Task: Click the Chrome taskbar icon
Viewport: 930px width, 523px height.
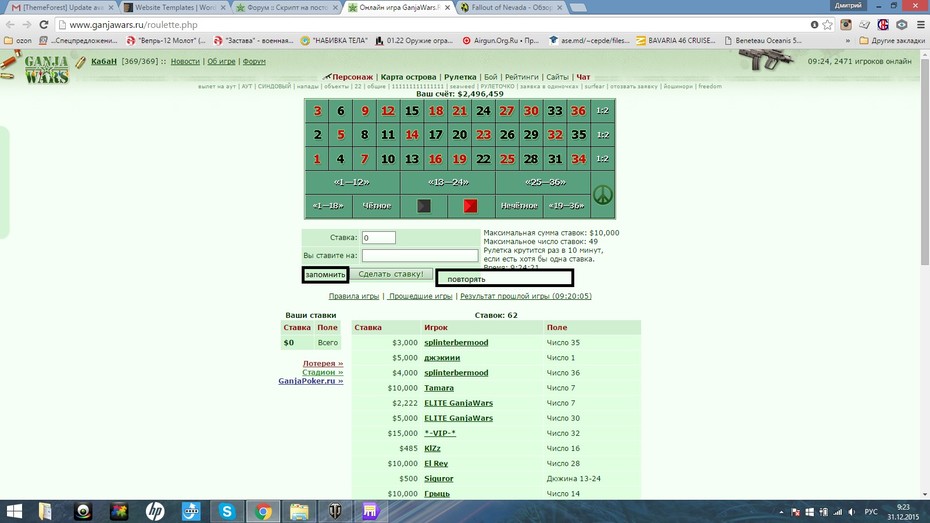Action: (x=263, y=511)
